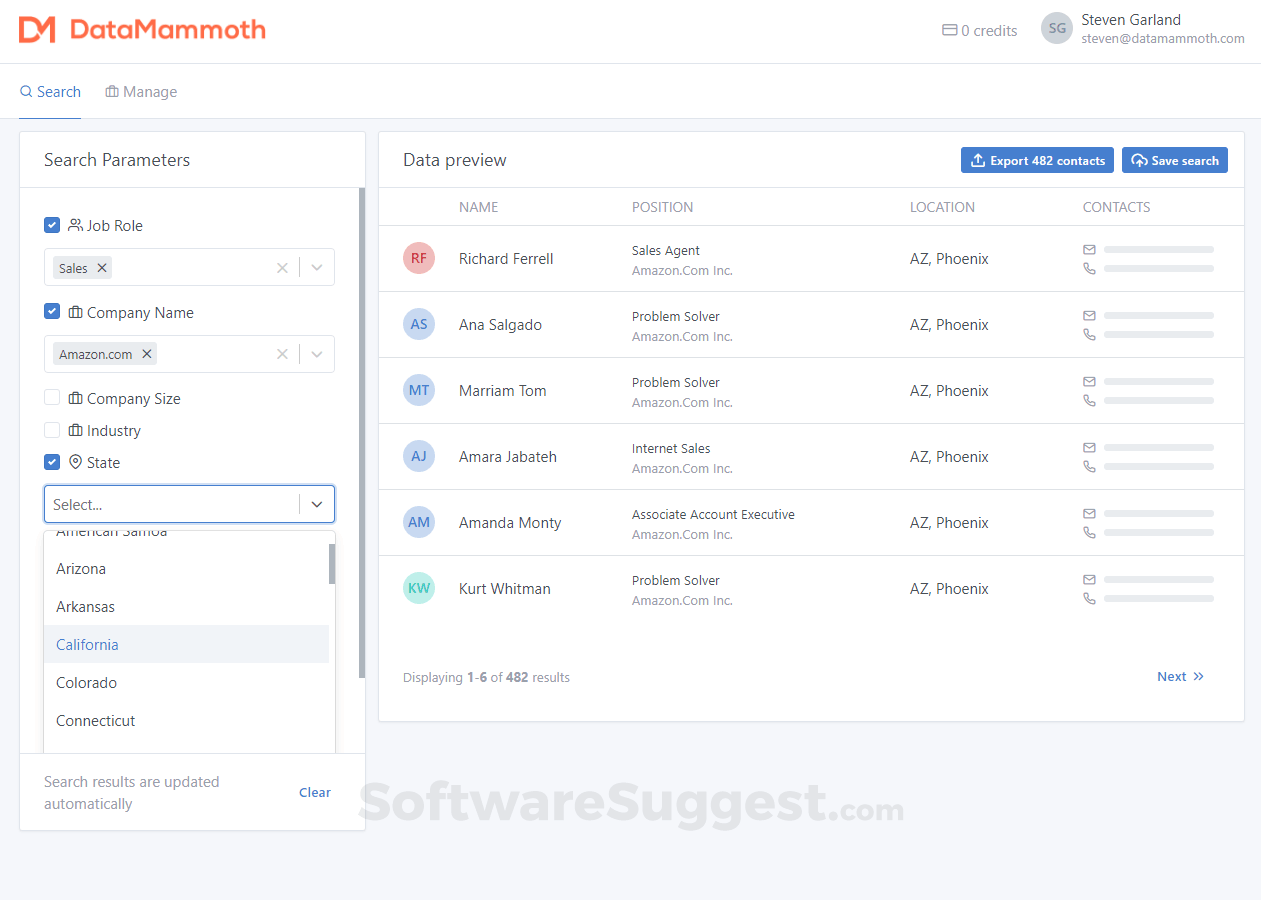Pick Connecticut from the state list
The width and height of the screenshot is (1261, 900).
click(186, 721)
